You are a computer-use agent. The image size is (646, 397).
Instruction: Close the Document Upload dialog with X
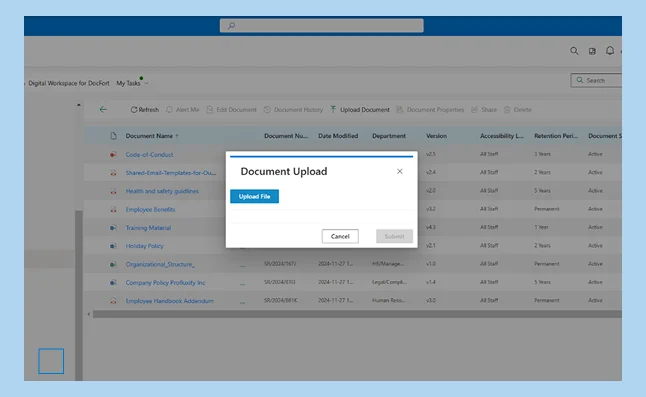point(400,171)
